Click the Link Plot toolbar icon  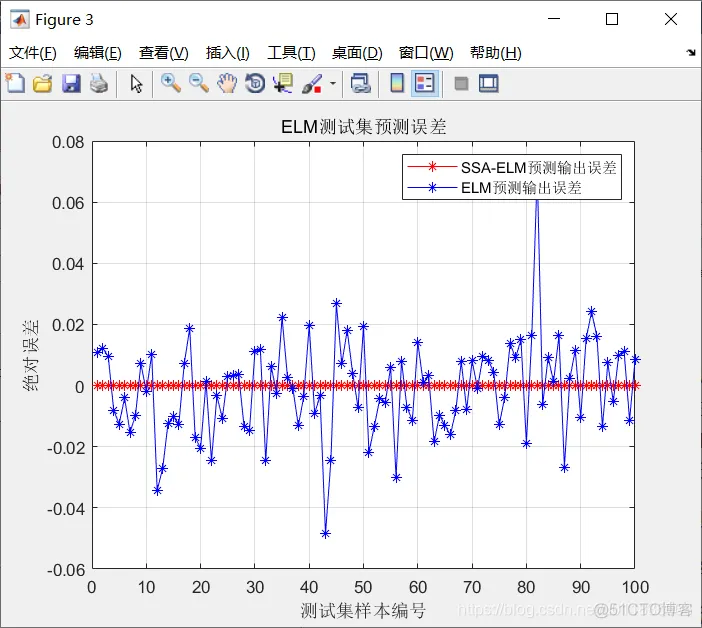coord(361,84)
